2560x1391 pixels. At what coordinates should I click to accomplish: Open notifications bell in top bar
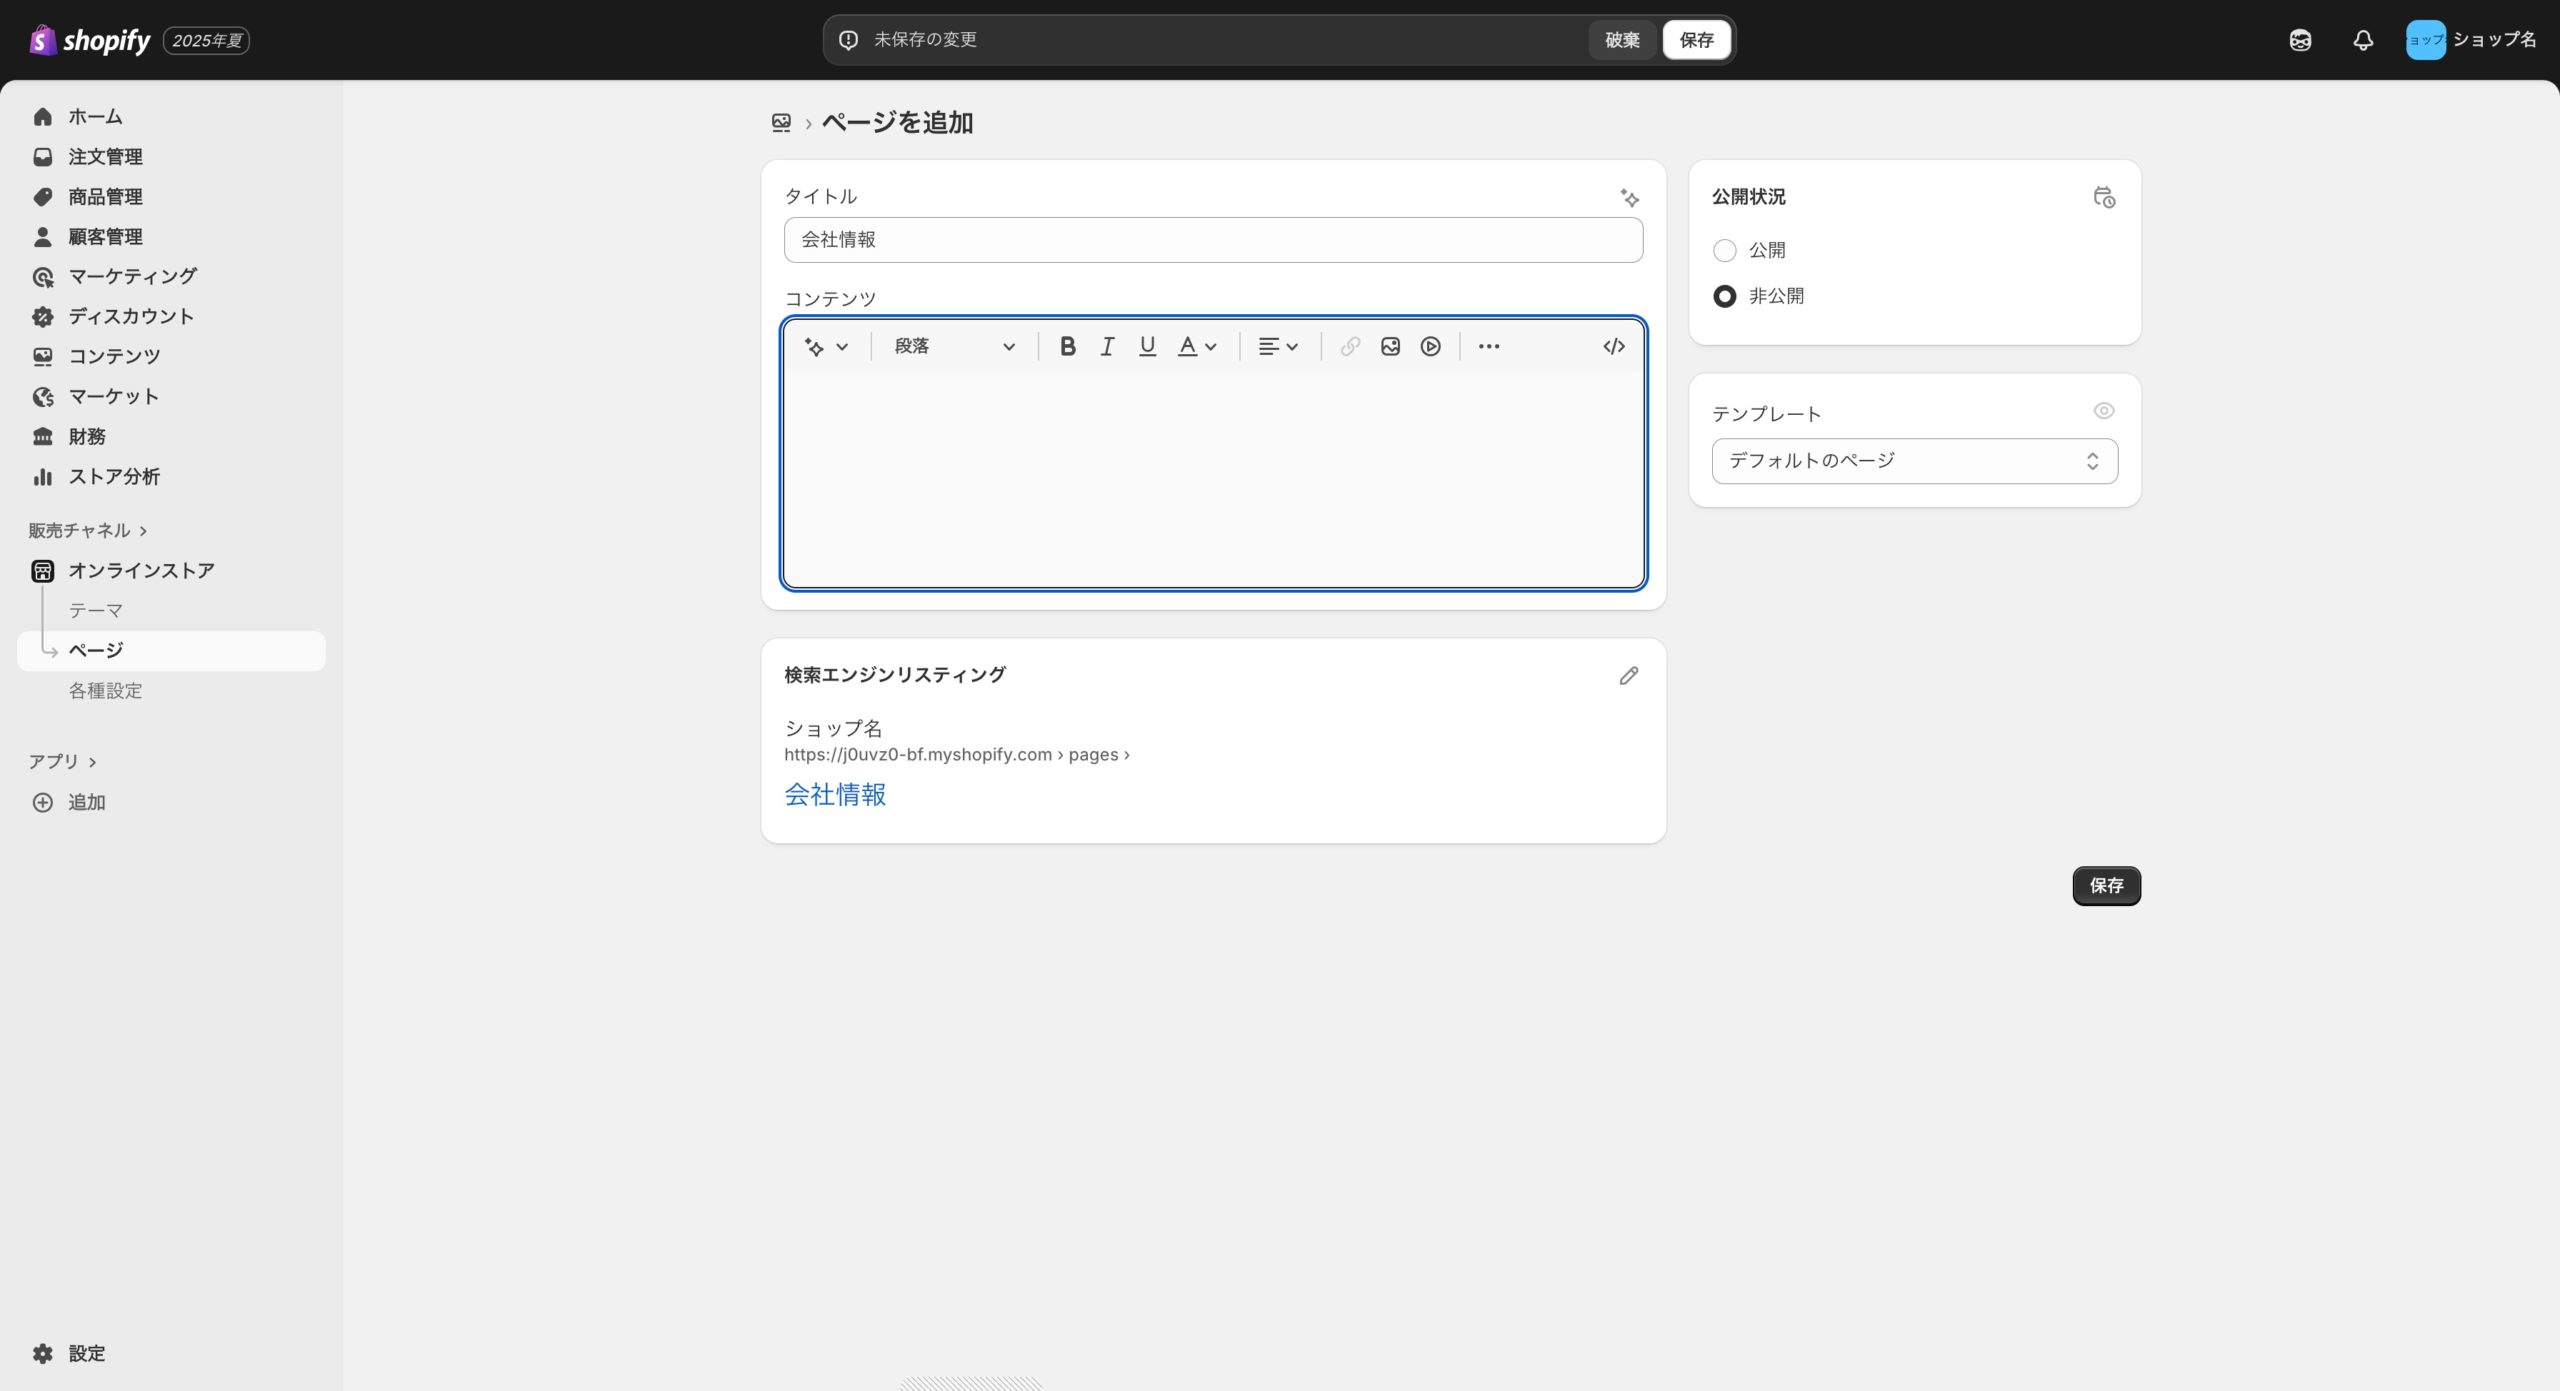pyautogui.click(x=2362, y=40)
